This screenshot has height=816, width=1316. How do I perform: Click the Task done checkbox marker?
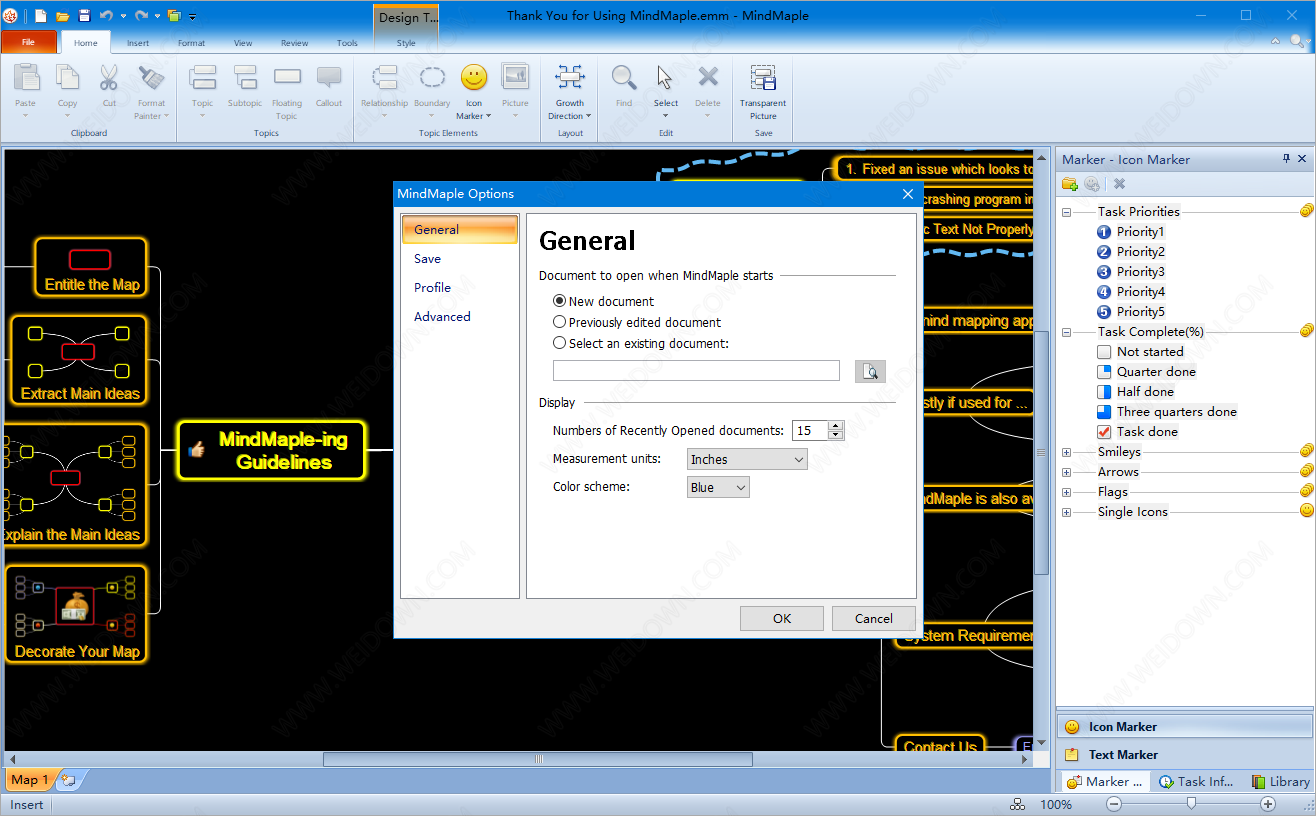click(x=1104, y=432)
